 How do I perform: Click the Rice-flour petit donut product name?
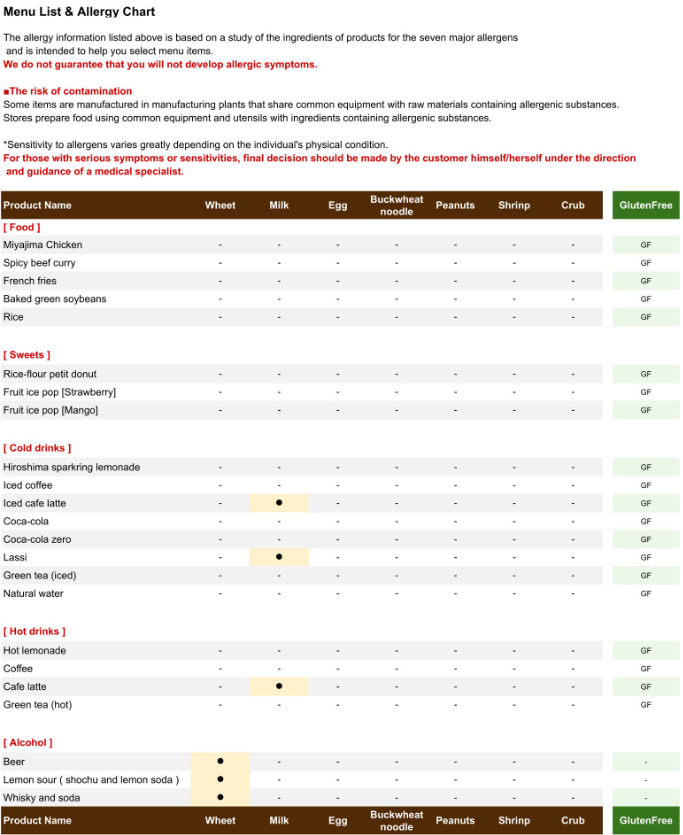[50, 374]
